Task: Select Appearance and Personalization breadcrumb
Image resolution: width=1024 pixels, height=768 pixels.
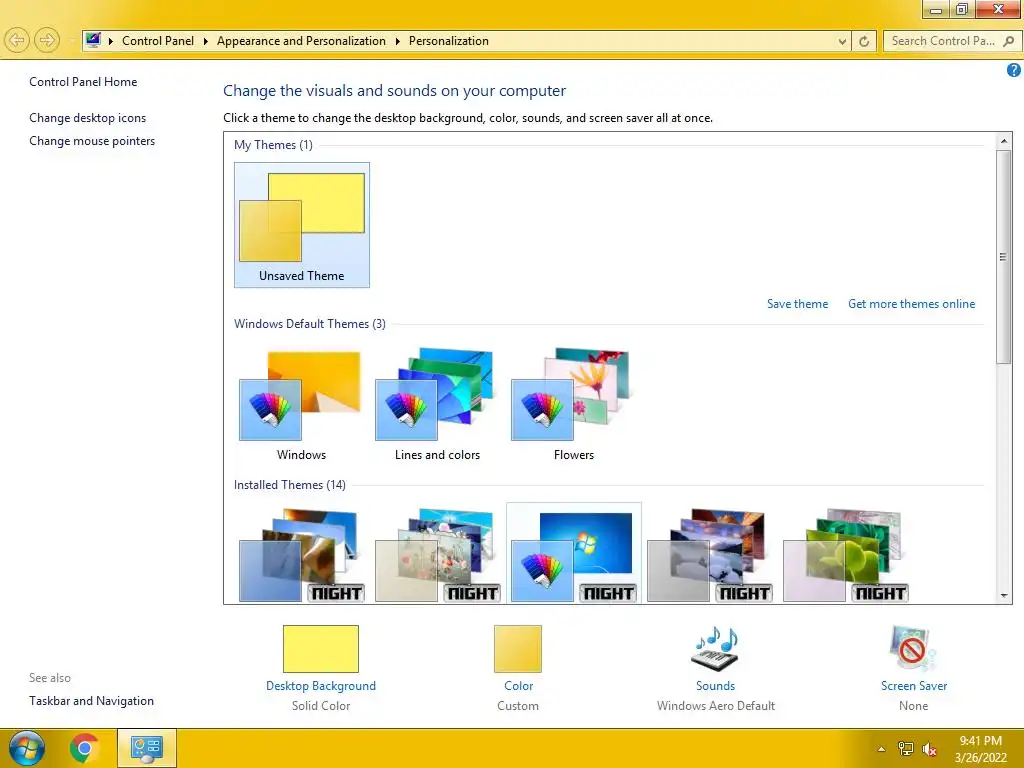Action: click(301, 40)
